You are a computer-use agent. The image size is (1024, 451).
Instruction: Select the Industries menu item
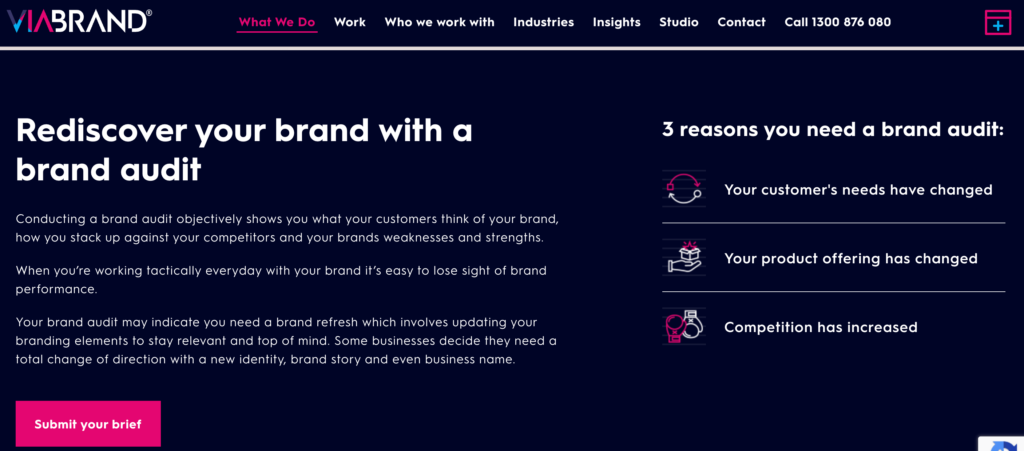[x=543, y=22]
